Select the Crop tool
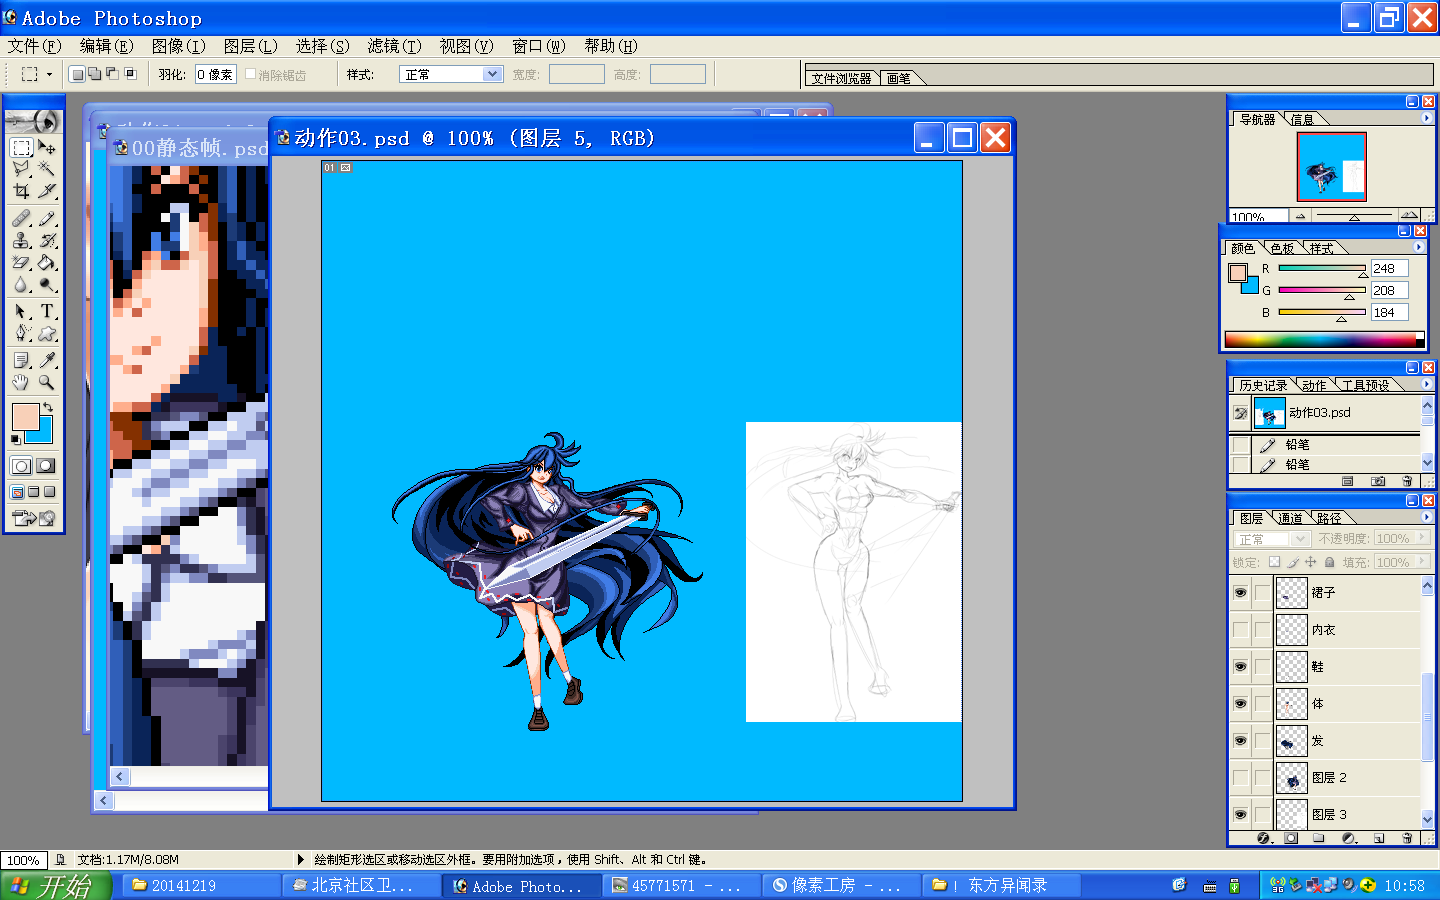The image size is (1440, 900). [21, 191]
